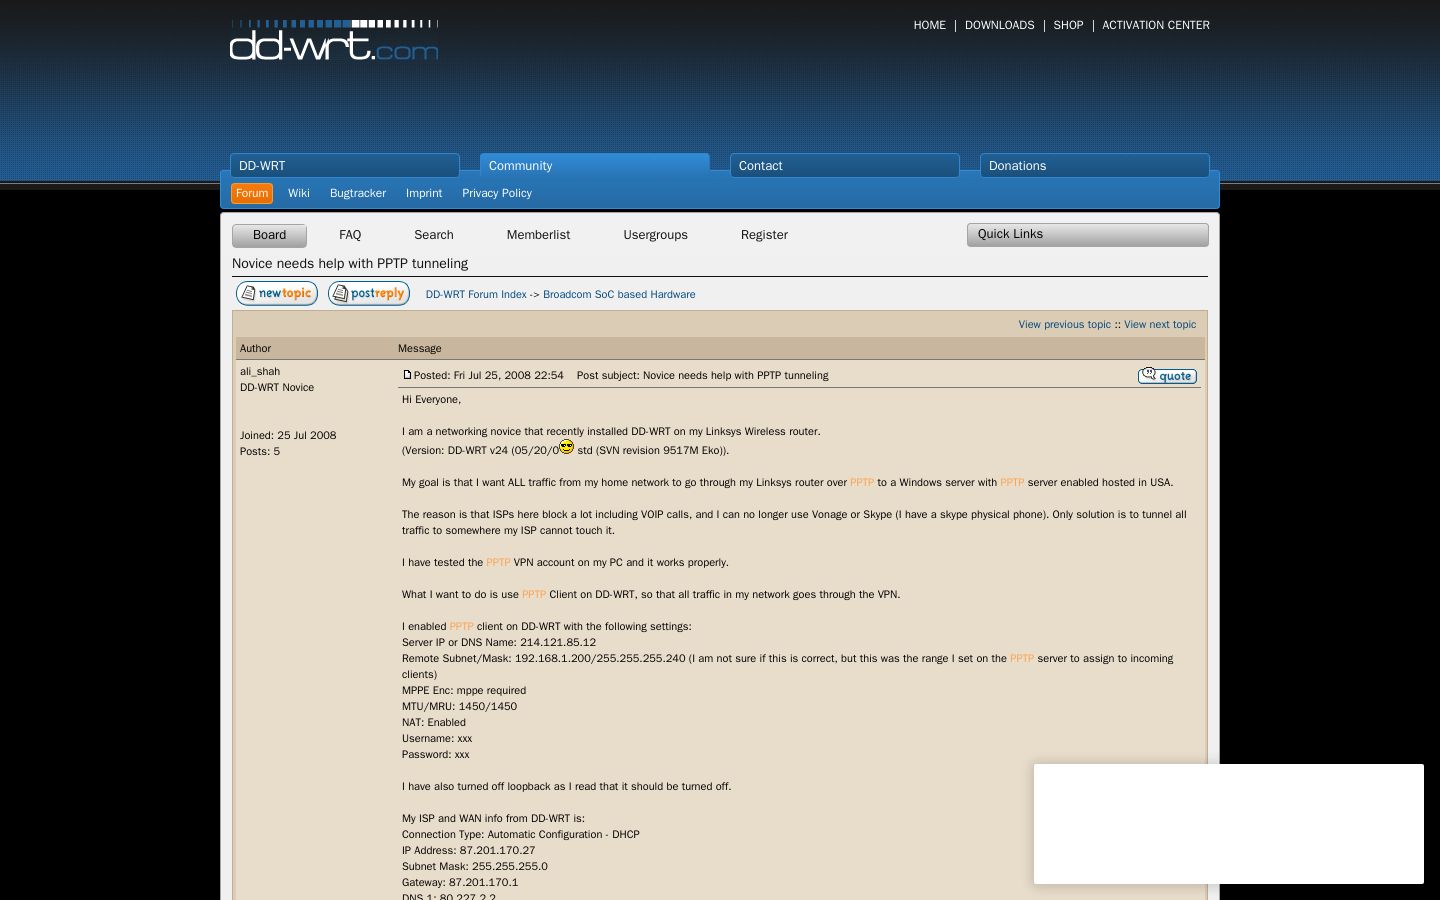Open the Bugtracker submenu item
This screenshot has width=1440, height=900.
(358, 193)
